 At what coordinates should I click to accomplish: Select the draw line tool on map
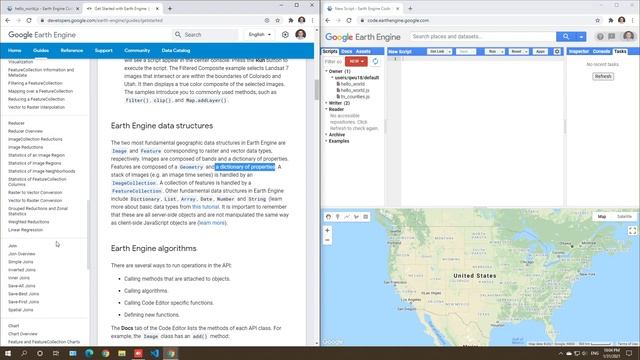point(347,217)
